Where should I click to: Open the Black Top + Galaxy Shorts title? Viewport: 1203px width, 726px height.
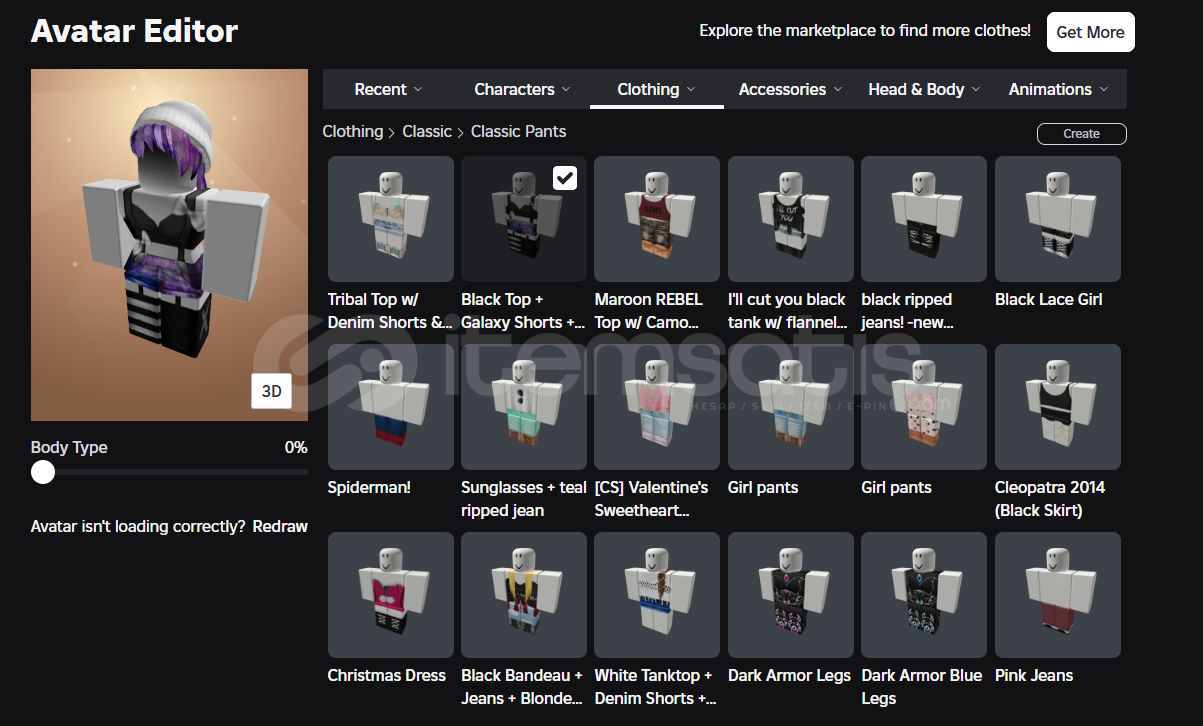(524, 311)
